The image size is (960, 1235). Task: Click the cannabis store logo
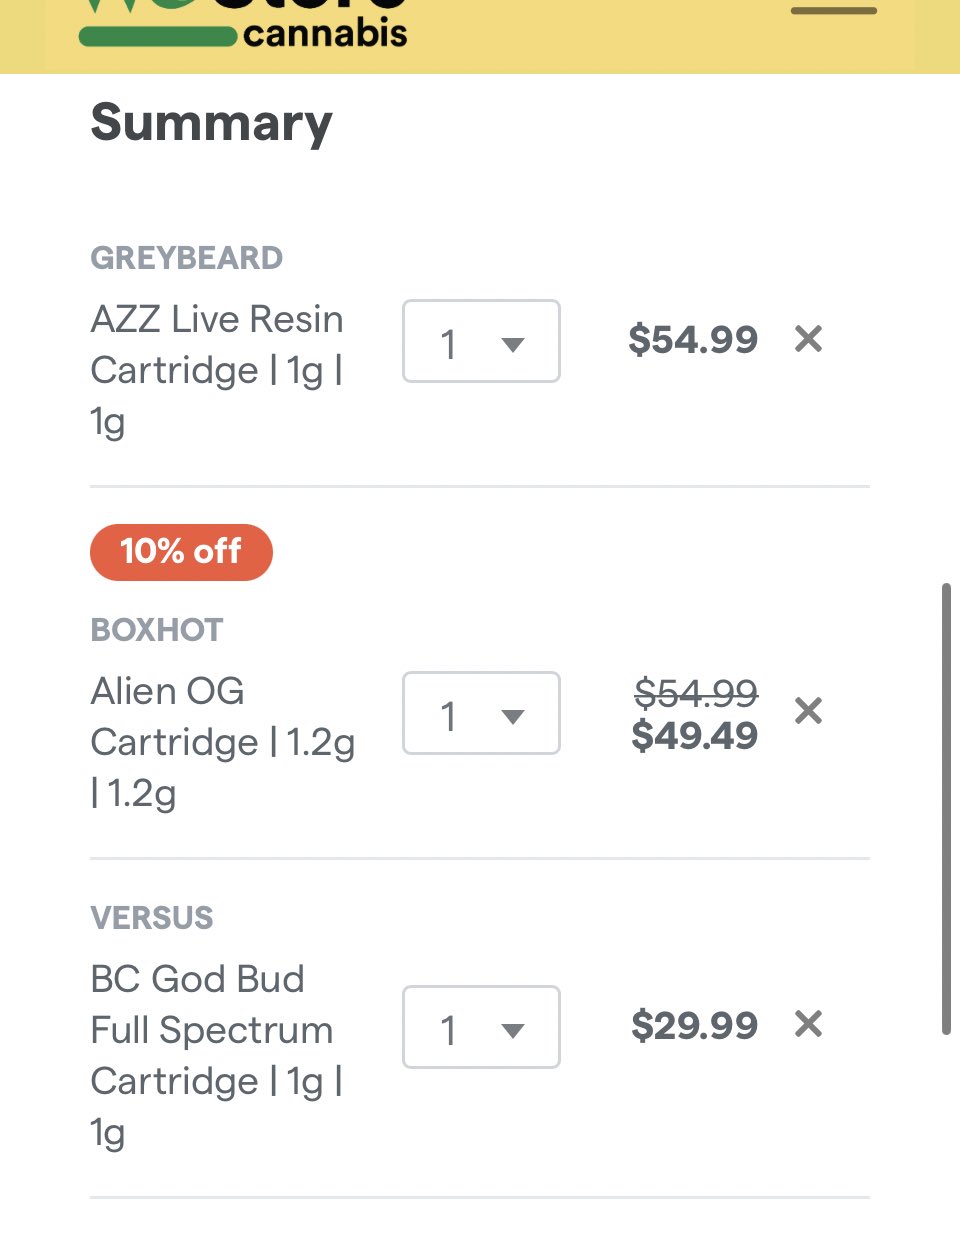click(243, 24)
